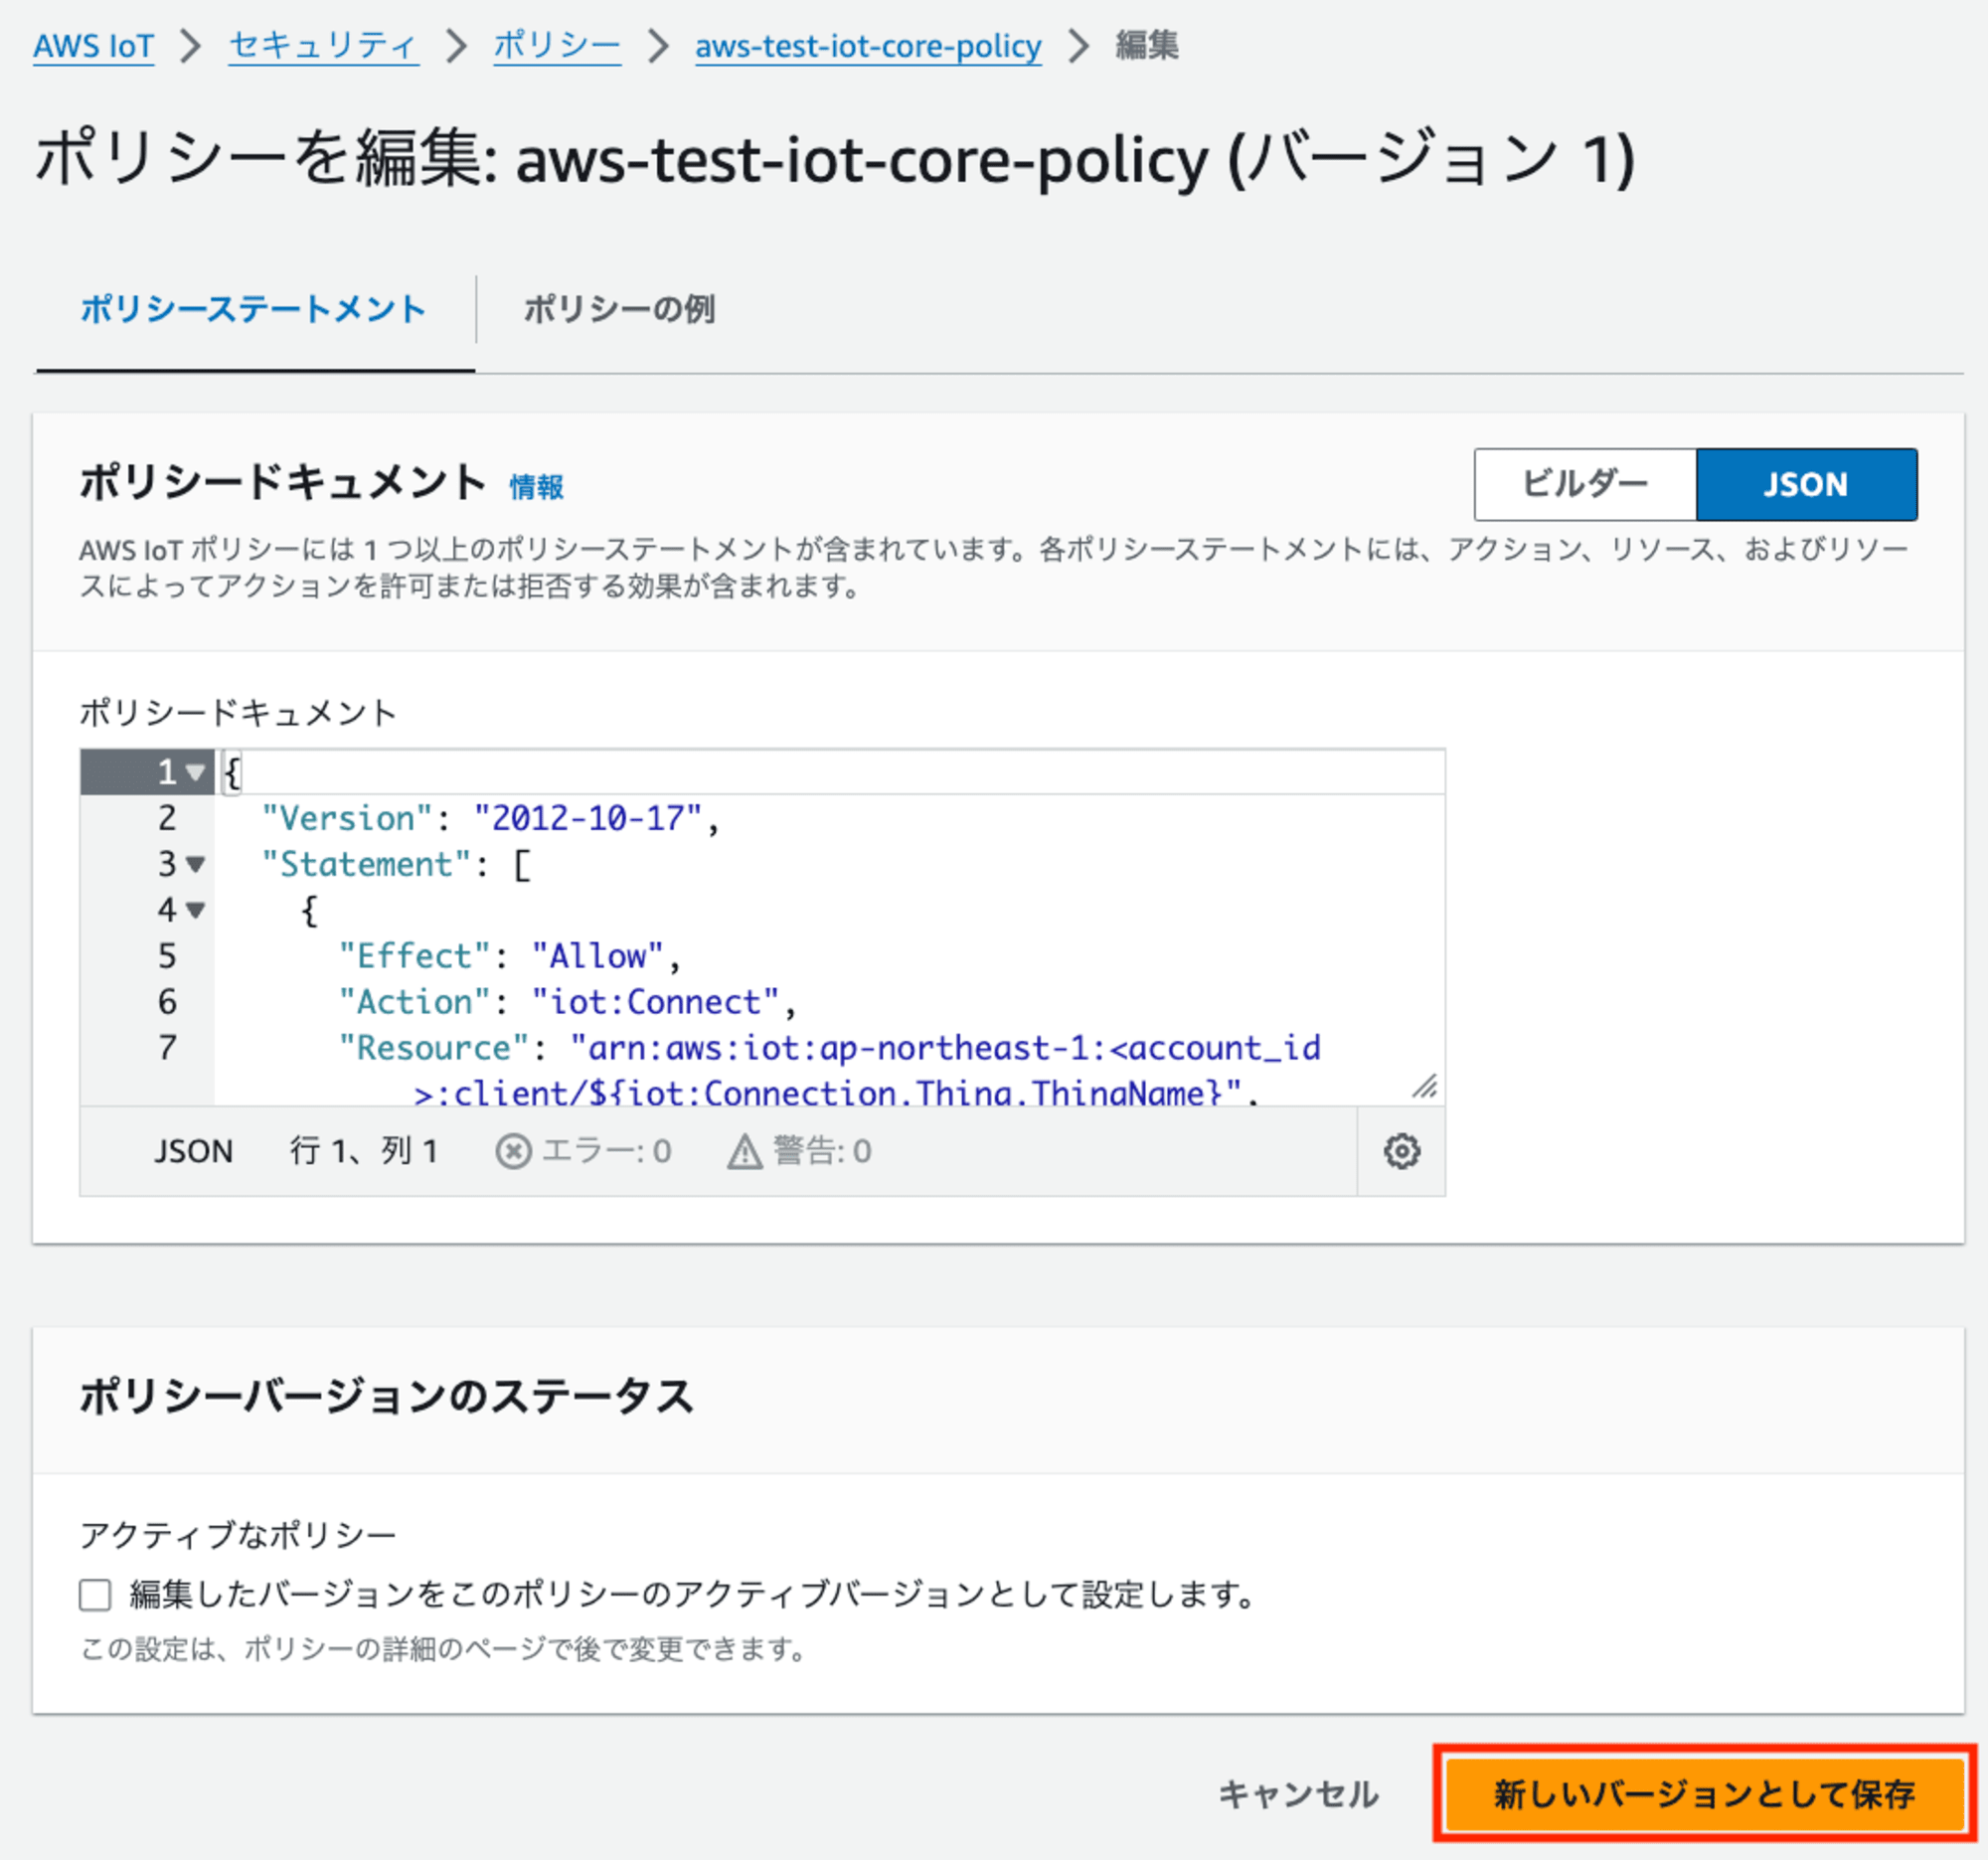1988x1860 pixels.
Task: Click the "Version" line in the JSON editor
Action: click(x=490, y=818)
